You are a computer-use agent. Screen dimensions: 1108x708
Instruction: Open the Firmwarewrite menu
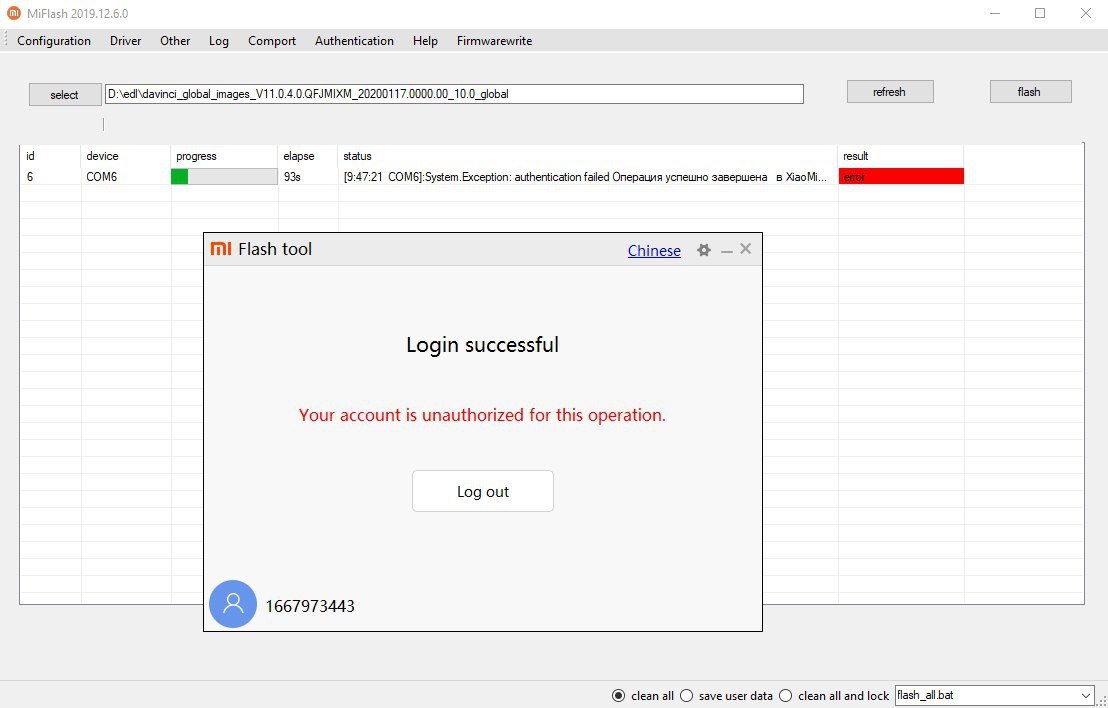point(495,41)
